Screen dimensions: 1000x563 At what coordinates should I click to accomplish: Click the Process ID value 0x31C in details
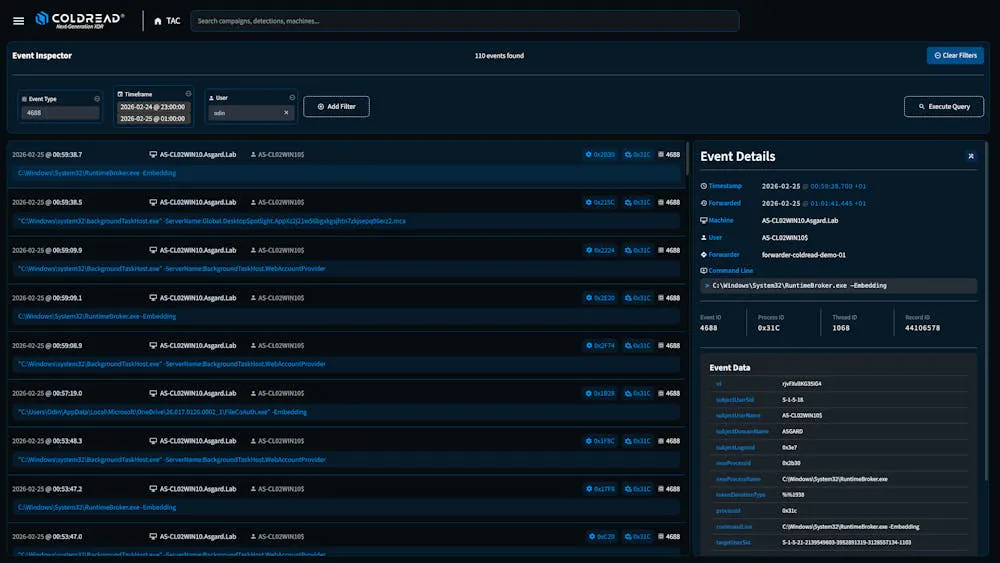pos(768,328)
